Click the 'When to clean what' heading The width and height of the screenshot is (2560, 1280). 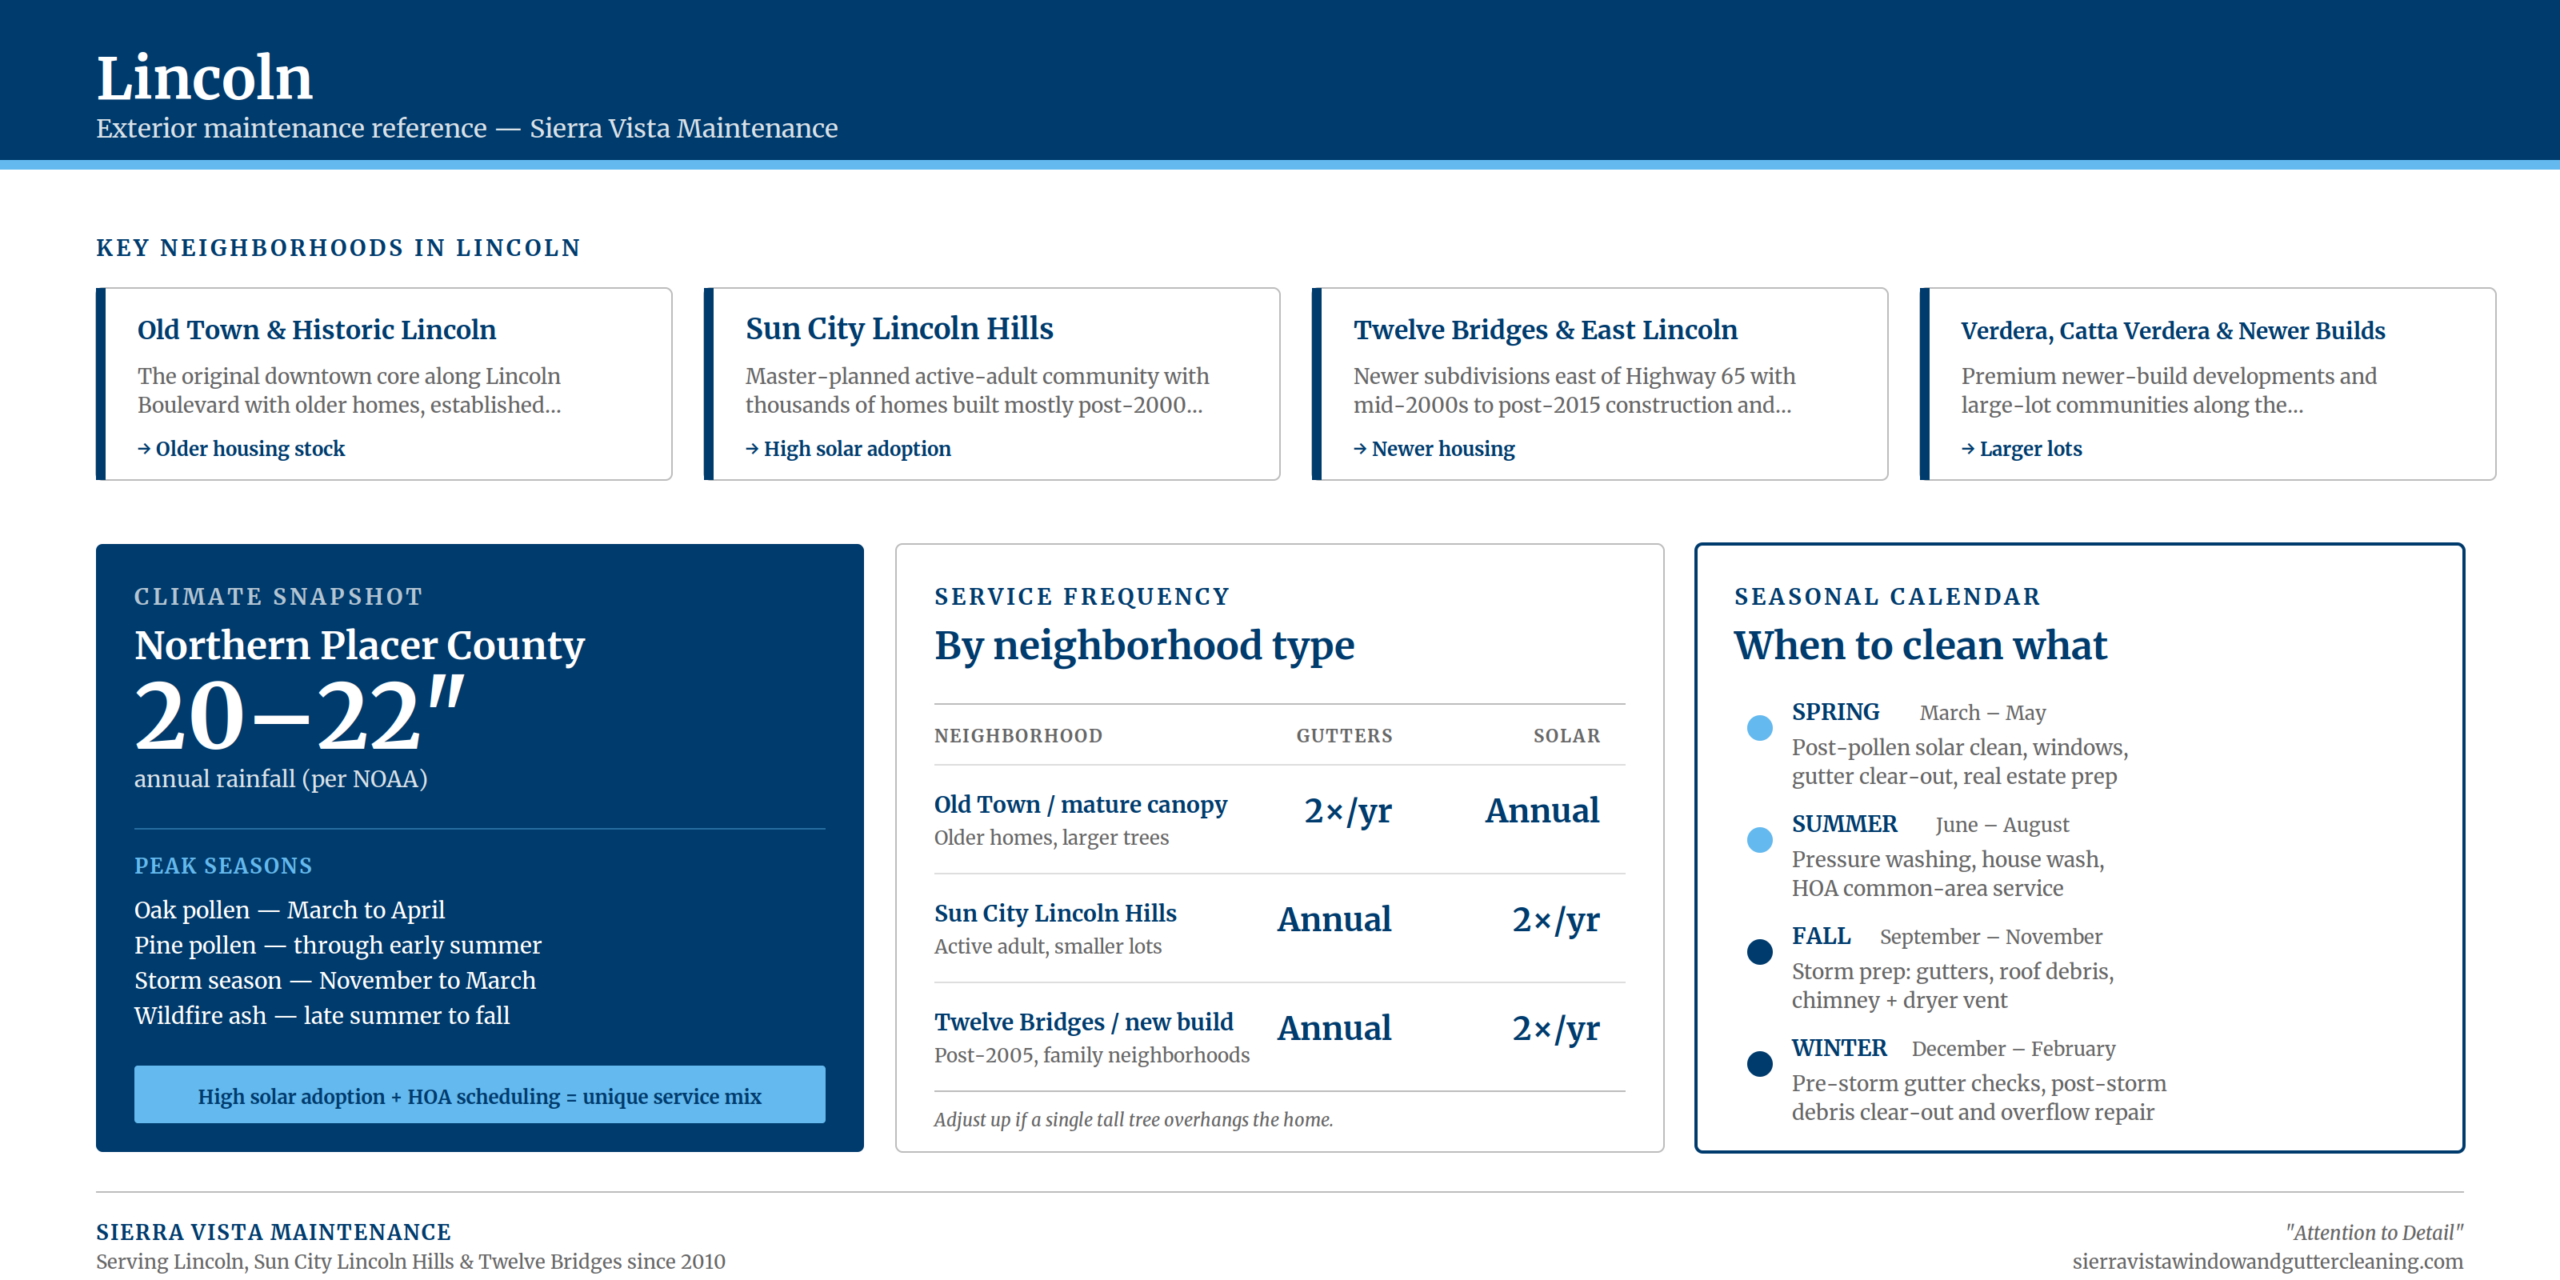click(1921, 646)
